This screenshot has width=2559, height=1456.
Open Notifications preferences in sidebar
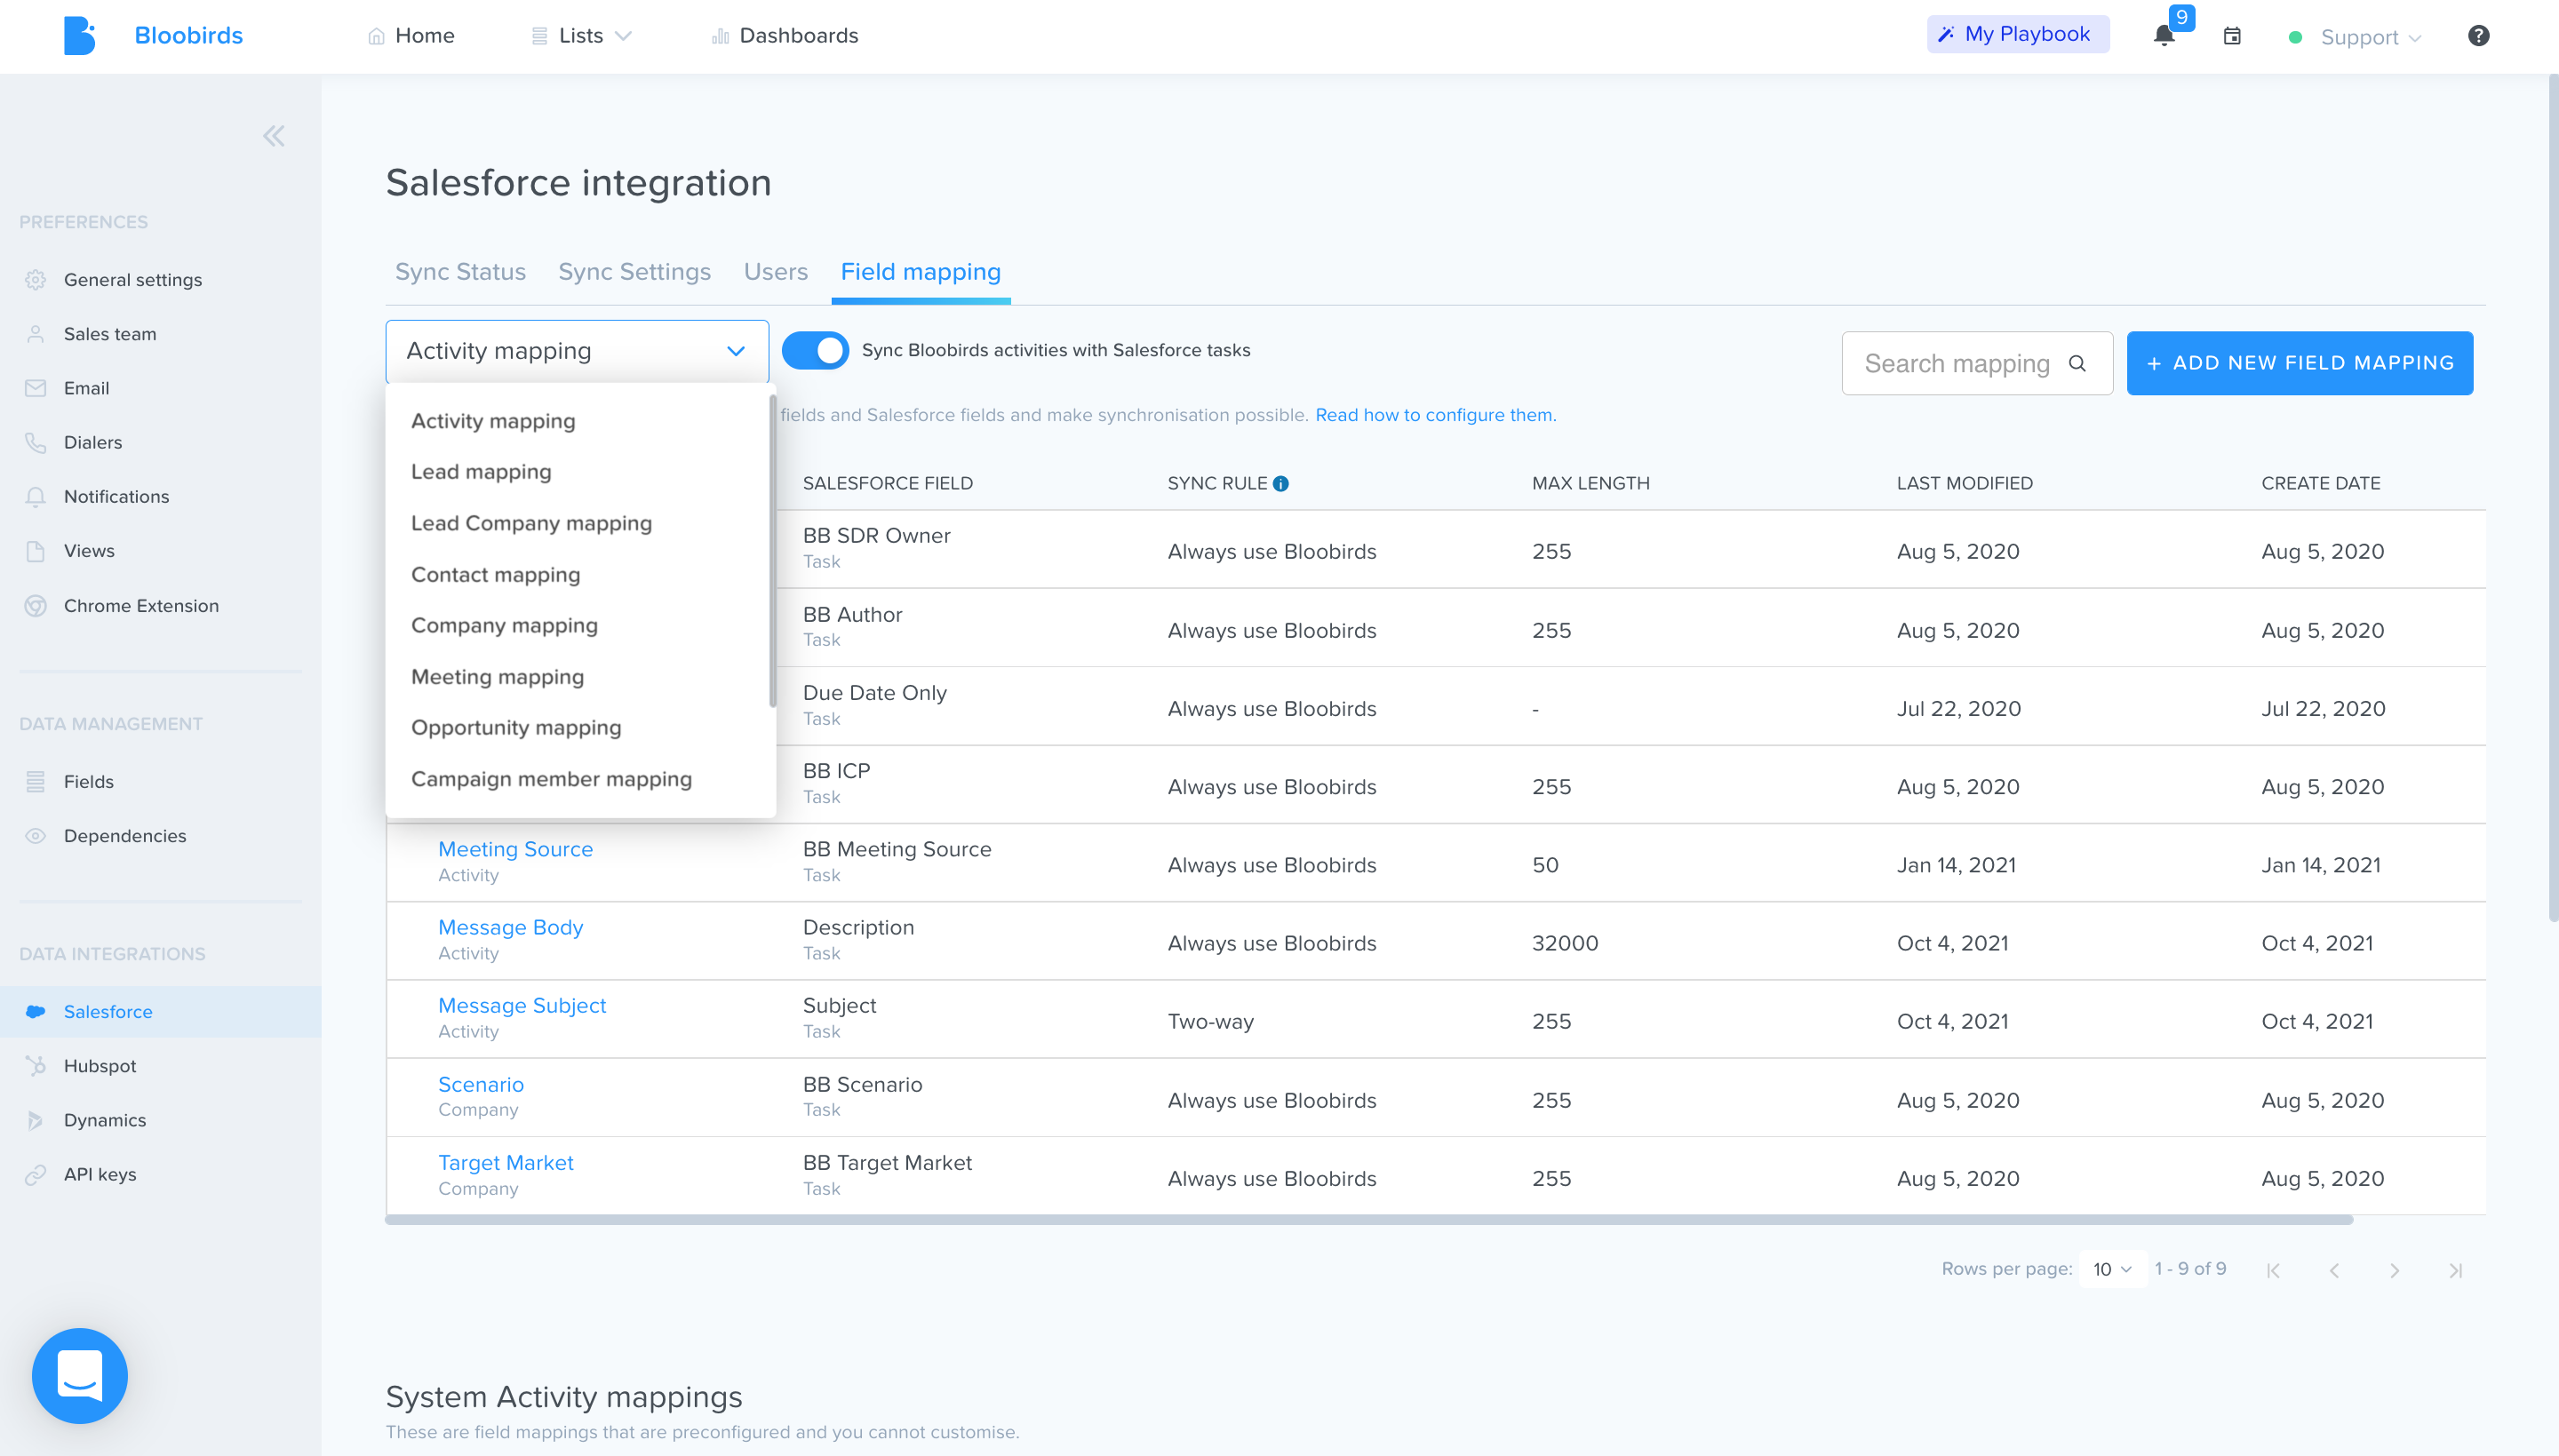(116, 497)
